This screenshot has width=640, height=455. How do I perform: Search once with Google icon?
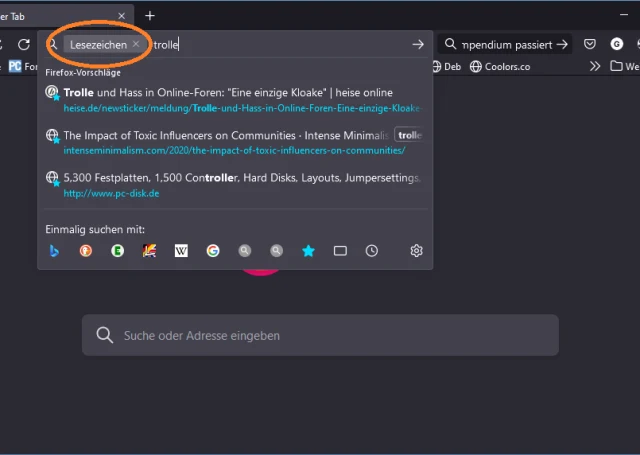[213, 251]
